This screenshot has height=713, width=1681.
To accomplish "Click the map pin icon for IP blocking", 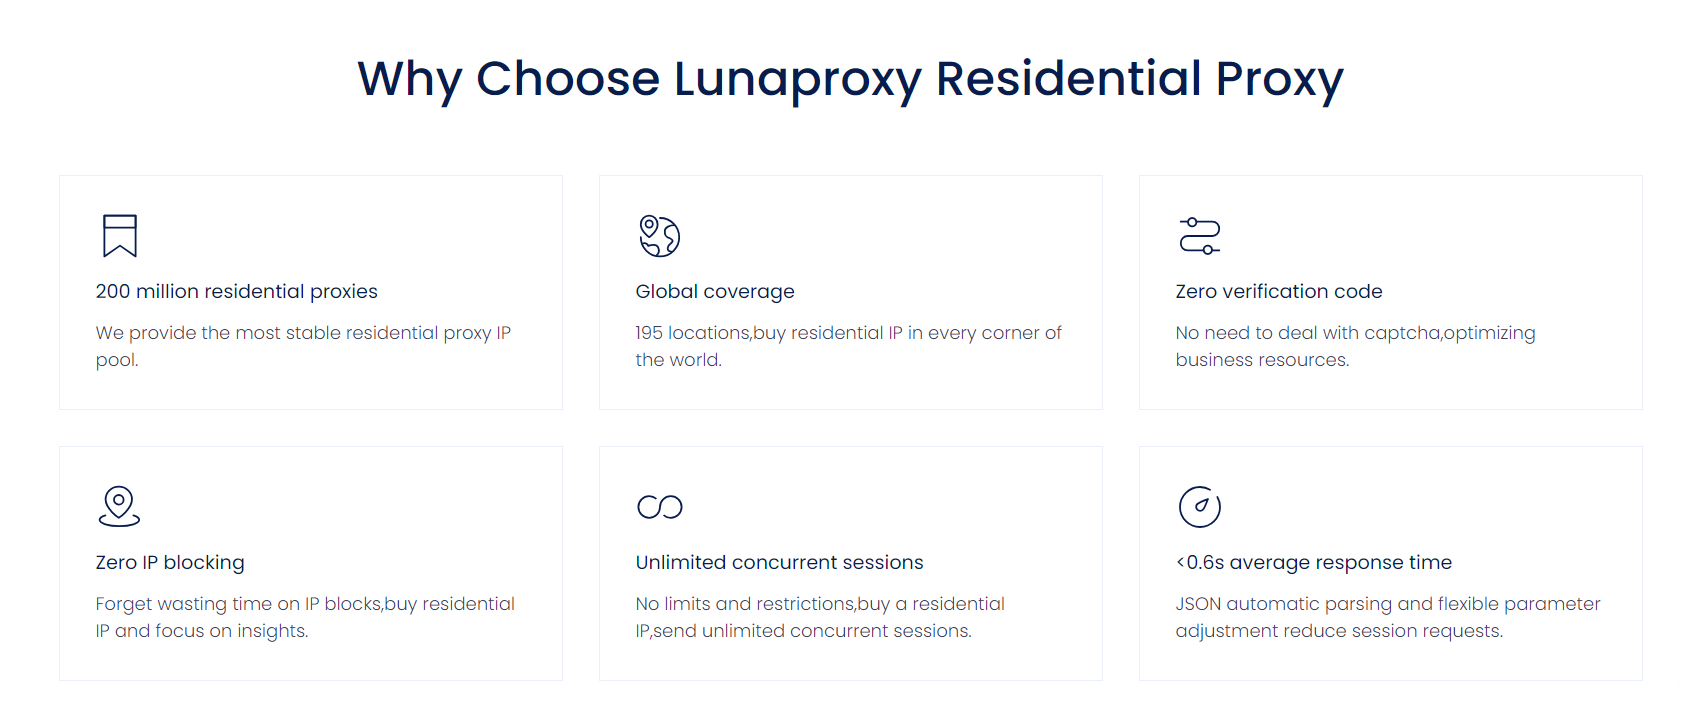I will click(119, 506).
